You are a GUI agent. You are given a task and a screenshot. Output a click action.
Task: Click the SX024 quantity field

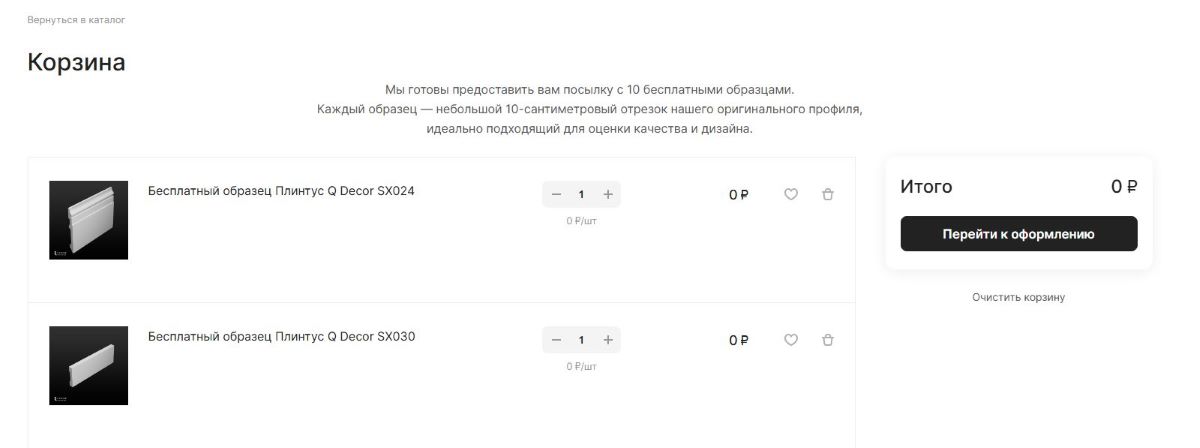[581, 194]
